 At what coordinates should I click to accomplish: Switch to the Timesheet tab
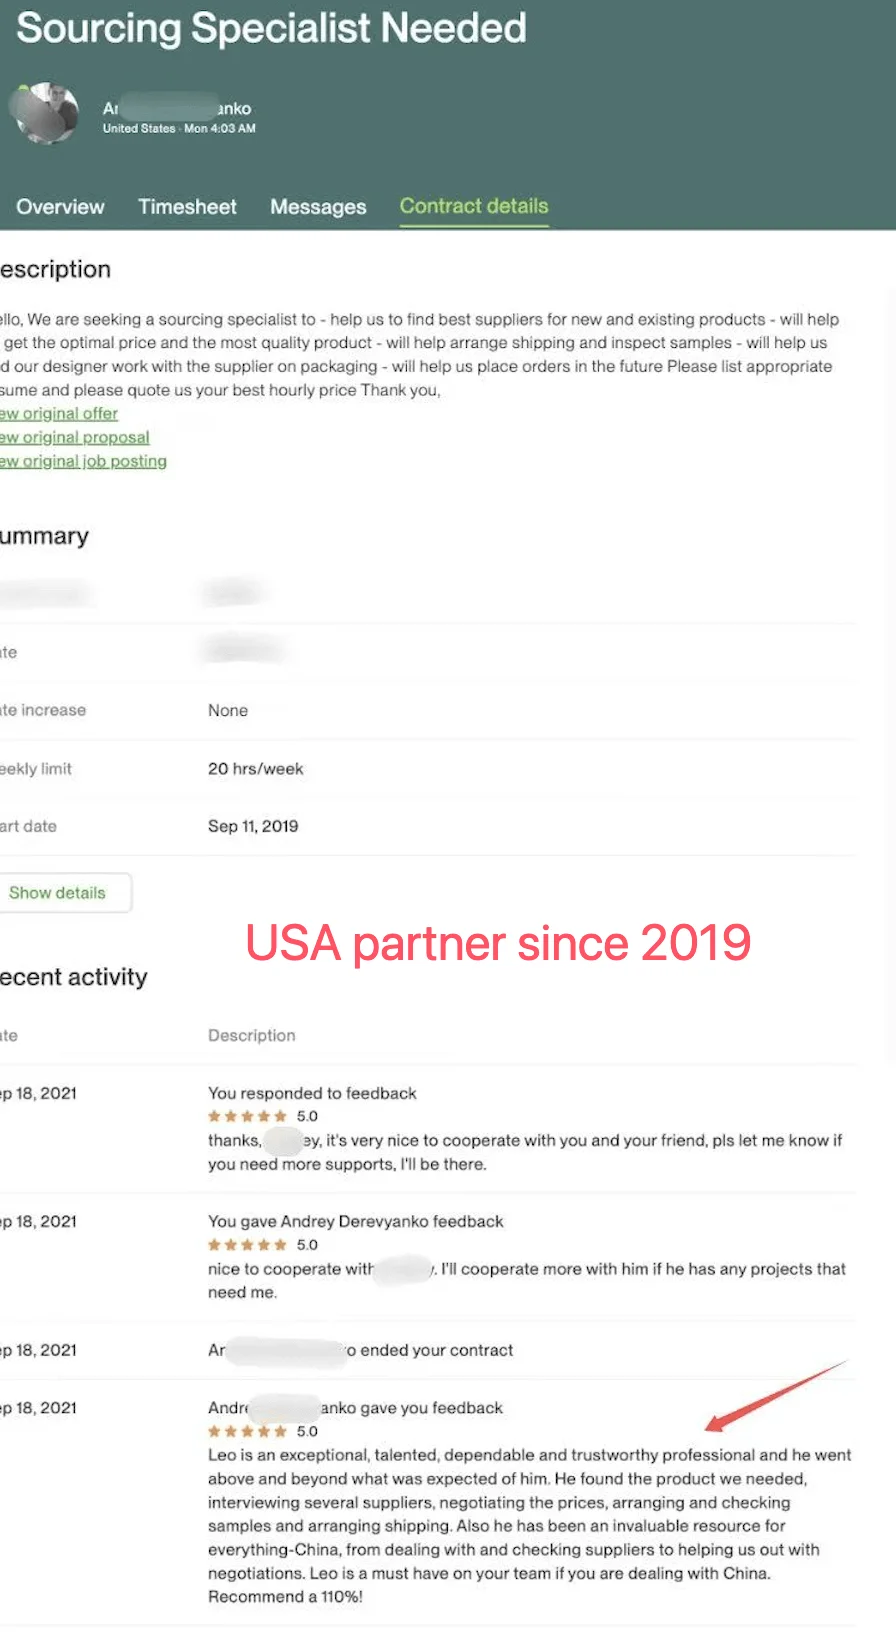187,207
